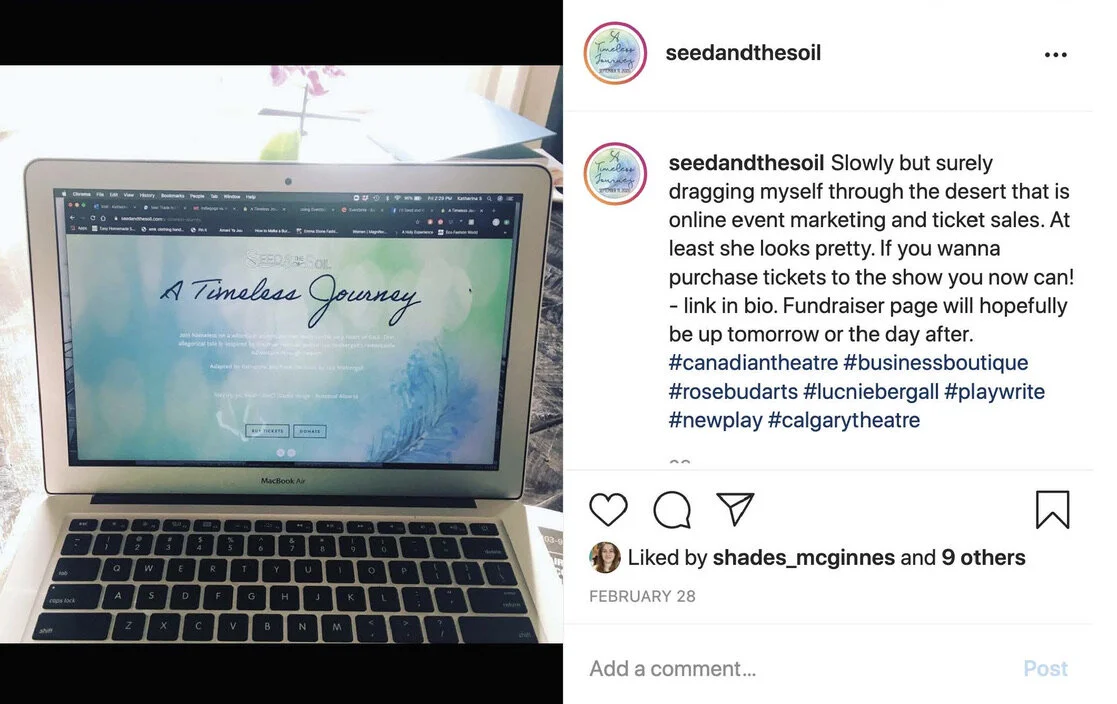Viewport: 1117px width, 704px height.
Task: Open the seedandthesoil username in header
Action: point(743,53)
